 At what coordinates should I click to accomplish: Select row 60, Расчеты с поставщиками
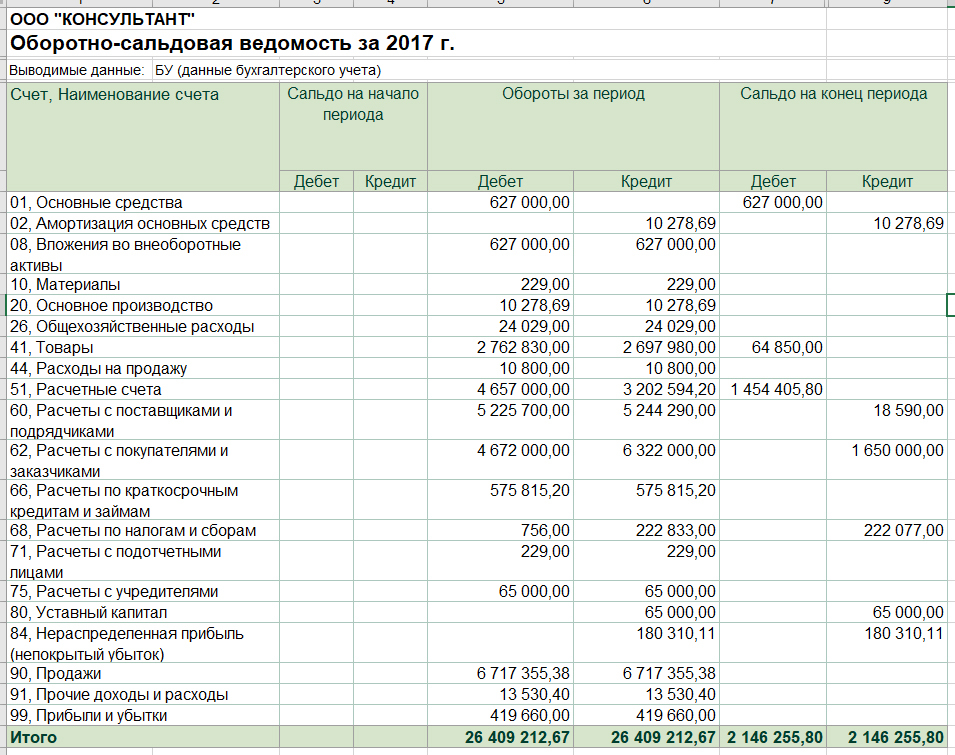tap(478, 420)
